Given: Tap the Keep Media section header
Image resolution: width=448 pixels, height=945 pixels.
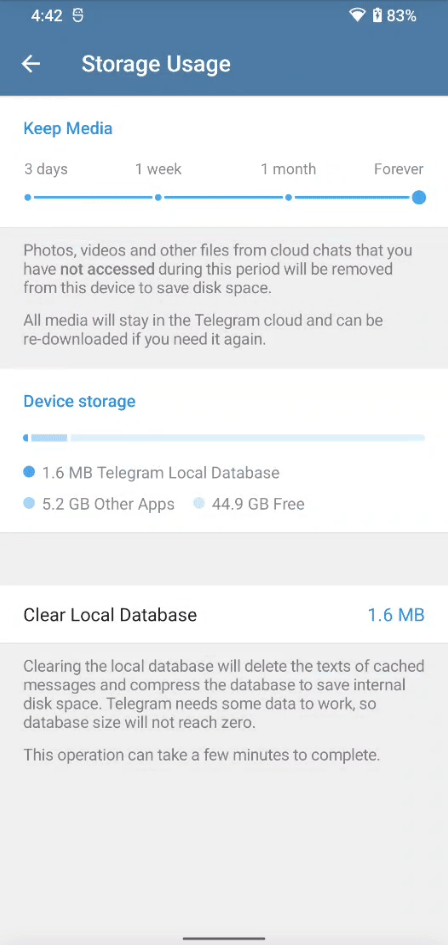Looking at the screenshot, I should (68, 128).
